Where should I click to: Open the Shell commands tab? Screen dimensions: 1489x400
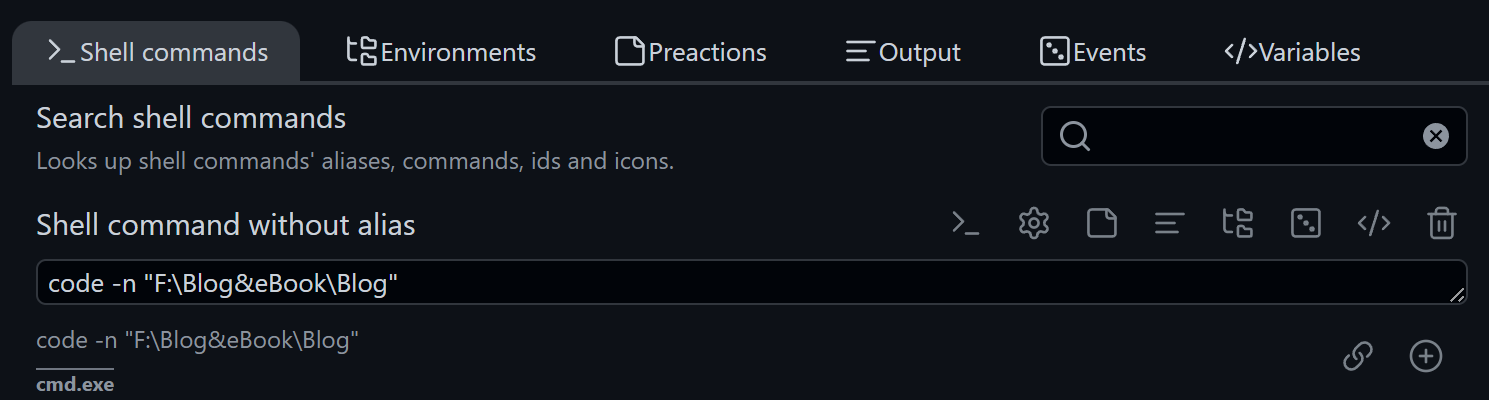tap(157, 52)
